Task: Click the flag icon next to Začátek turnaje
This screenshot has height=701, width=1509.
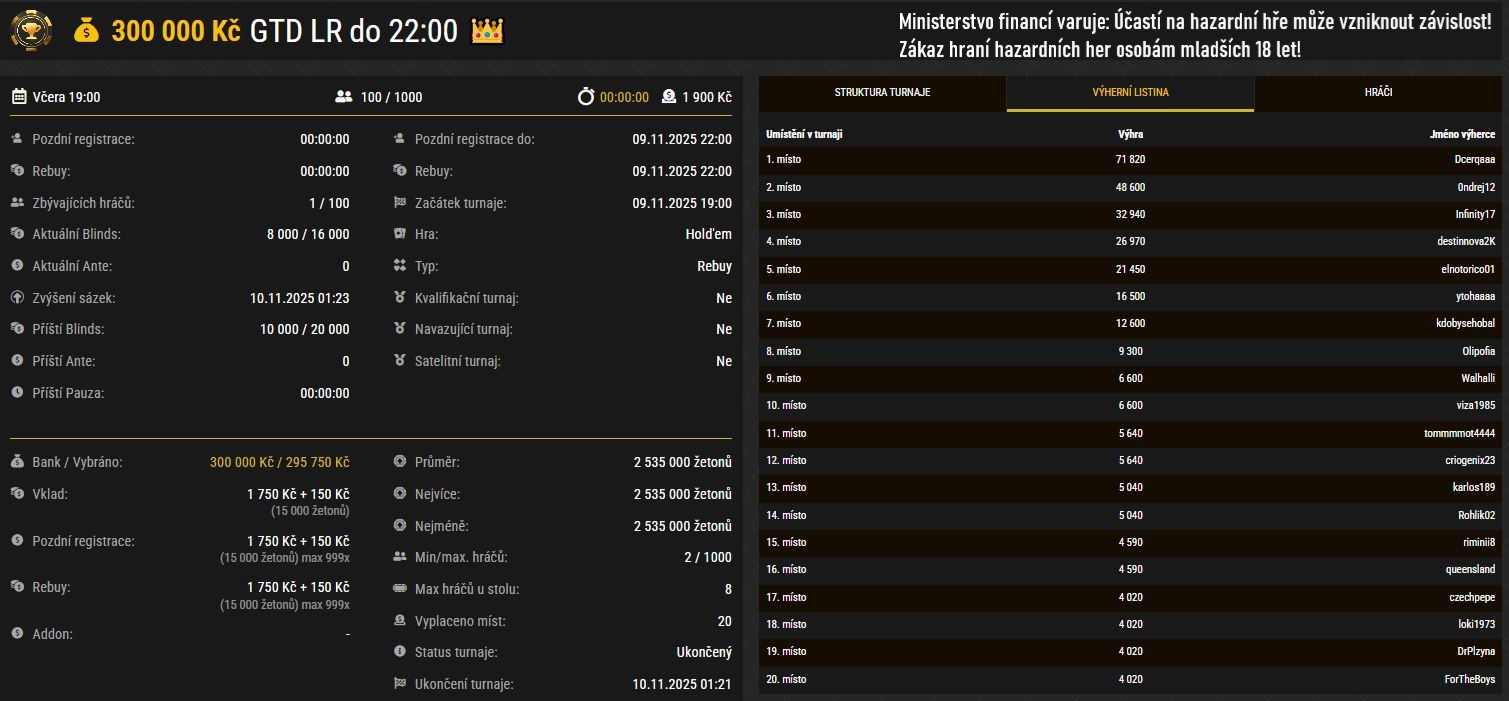Action: click(x=400, y=203)
